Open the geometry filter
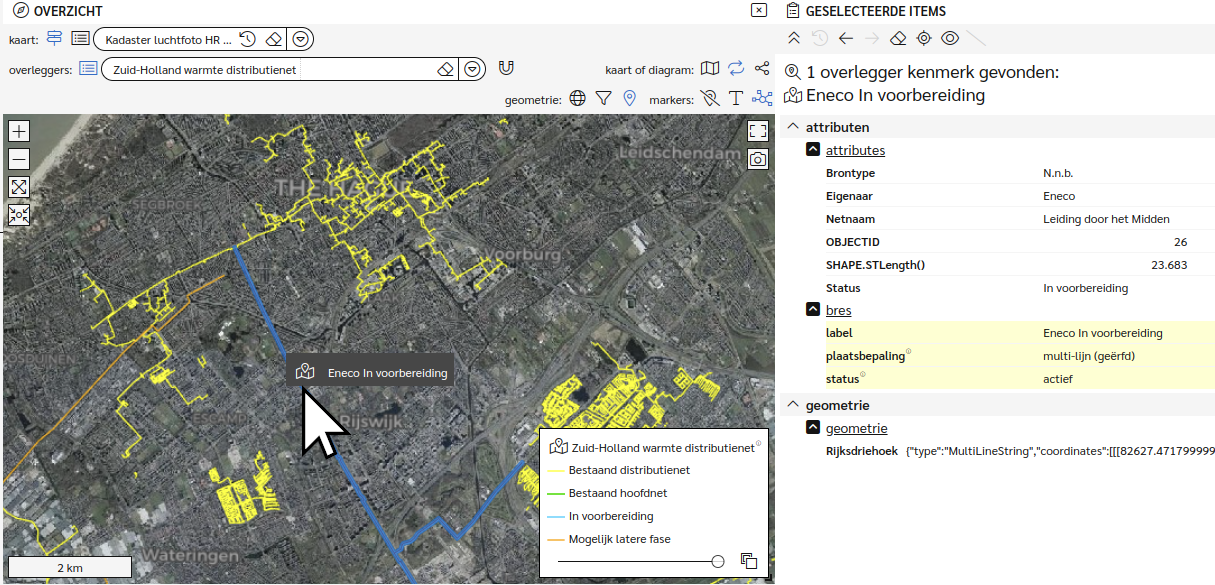Screen dimensions: 1215x585 (603, 98)
